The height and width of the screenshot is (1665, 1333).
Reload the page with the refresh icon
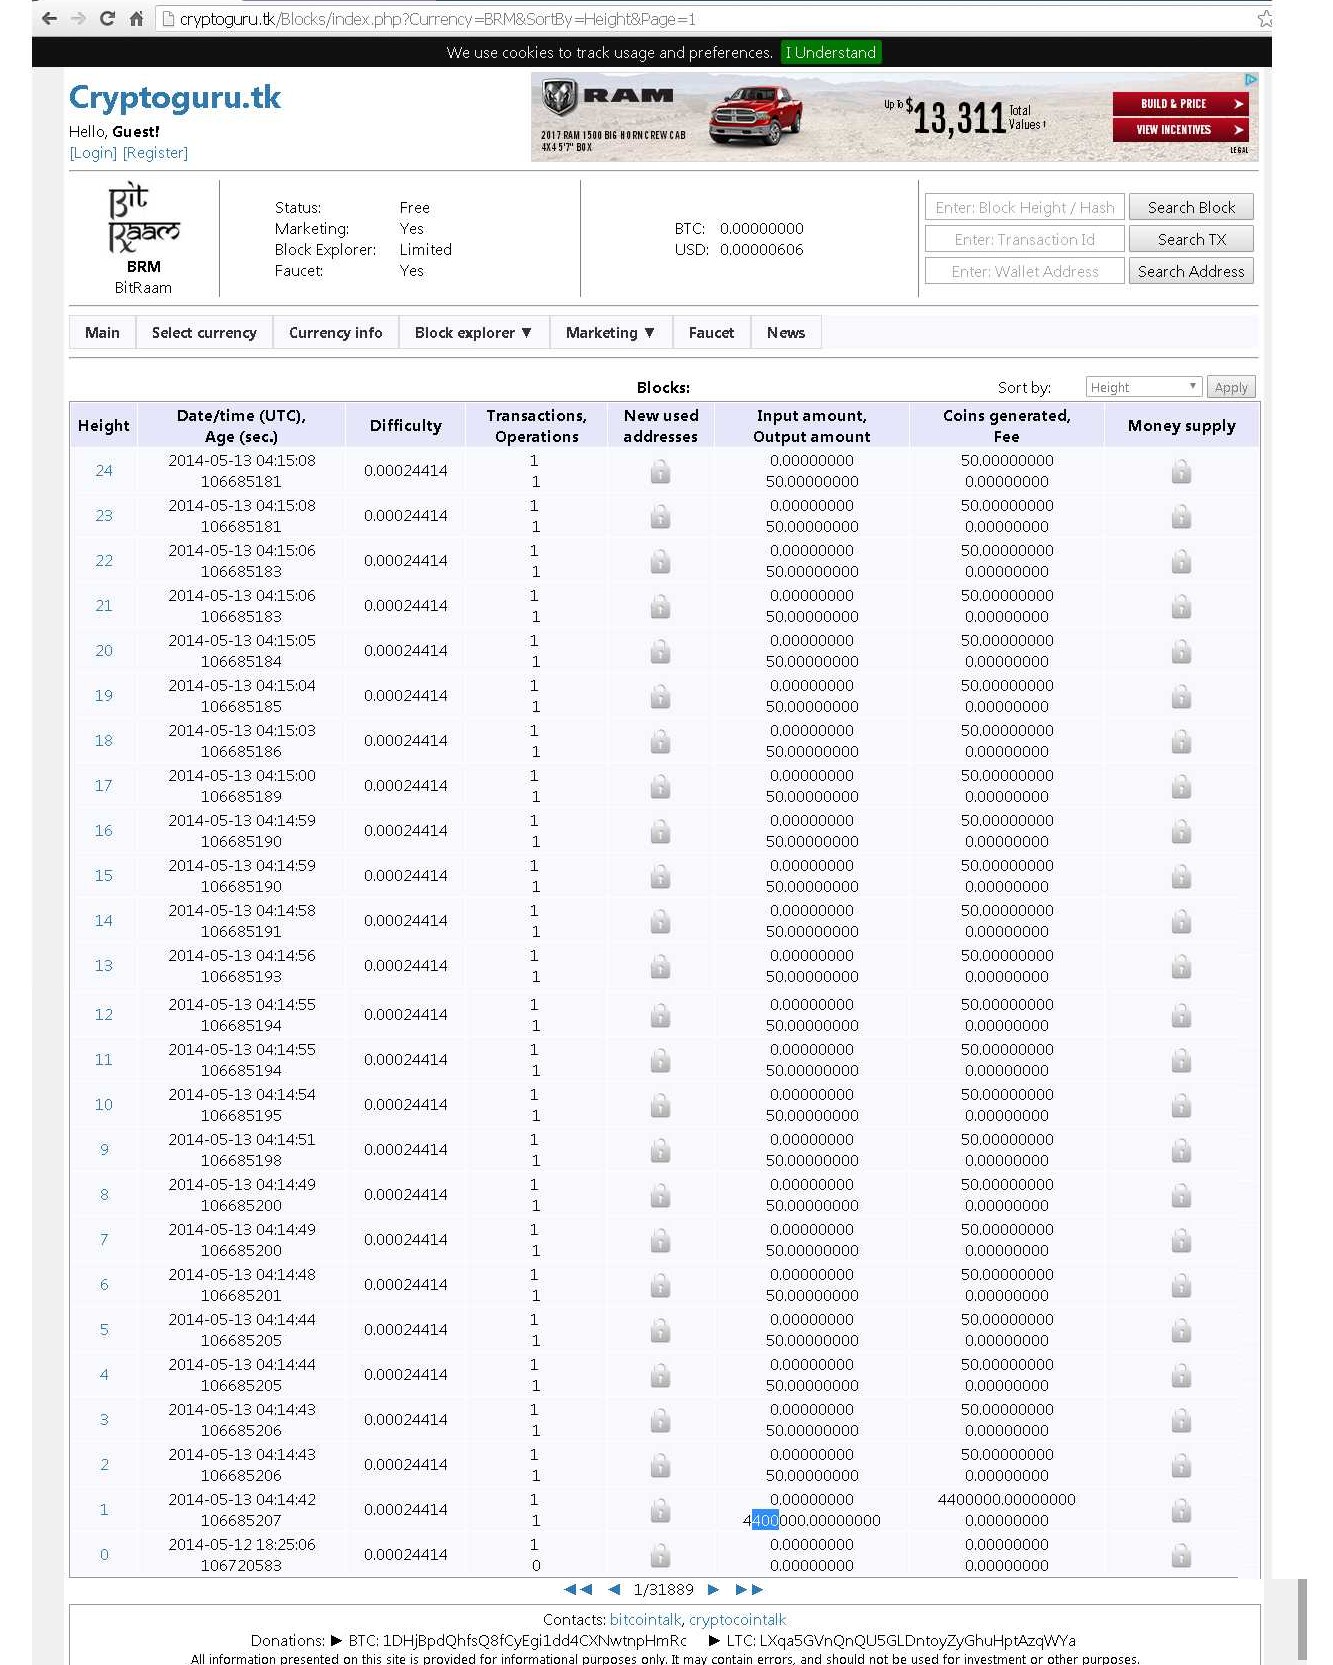(x=107, y=18)
